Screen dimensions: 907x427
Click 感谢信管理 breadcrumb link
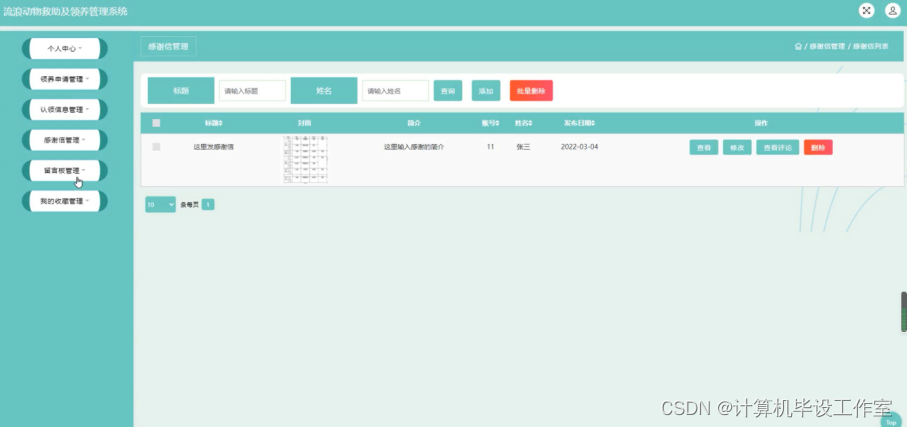tap(827, 46)
